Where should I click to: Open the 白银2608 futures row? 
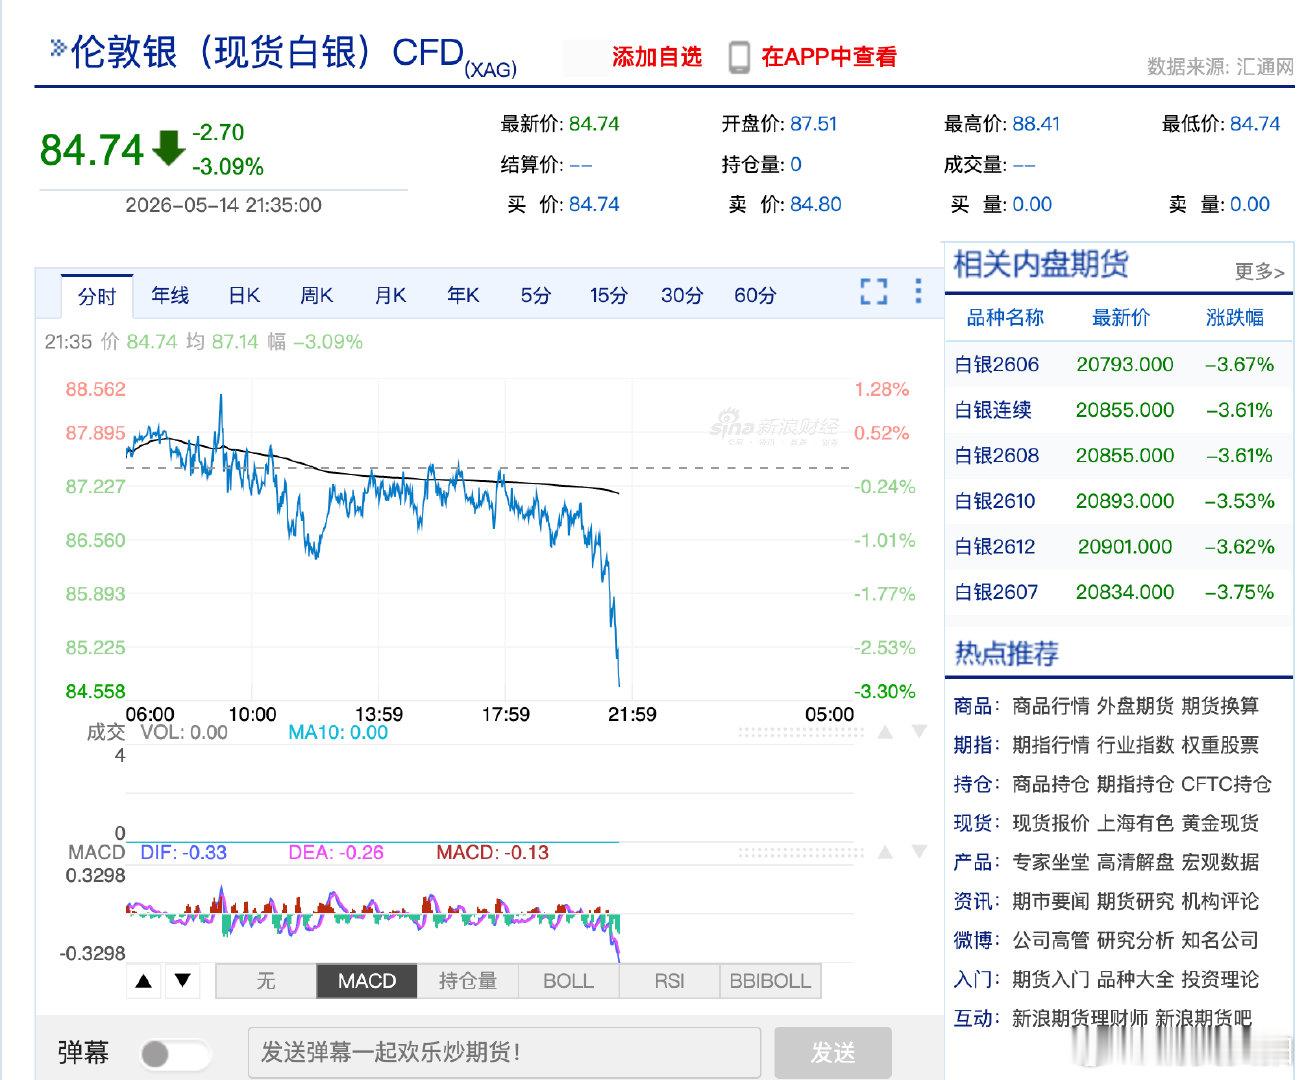pyautogui.click(x=1118, y=456)
